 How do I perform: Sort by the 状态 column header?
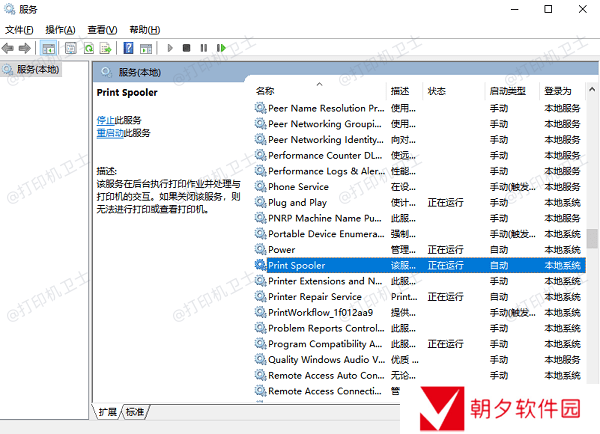point(437,91)
